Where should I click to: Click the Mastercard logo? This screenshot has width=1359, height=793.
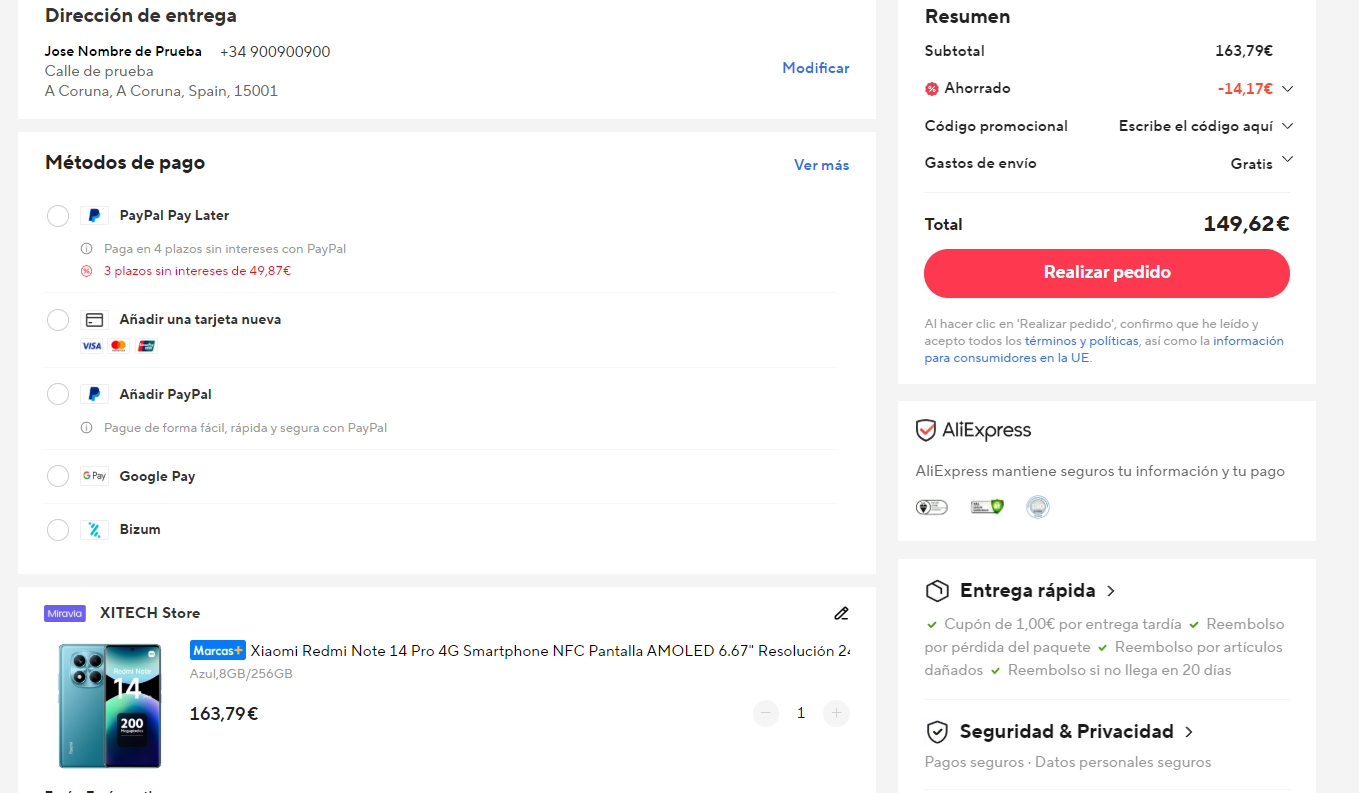[119, 346]
